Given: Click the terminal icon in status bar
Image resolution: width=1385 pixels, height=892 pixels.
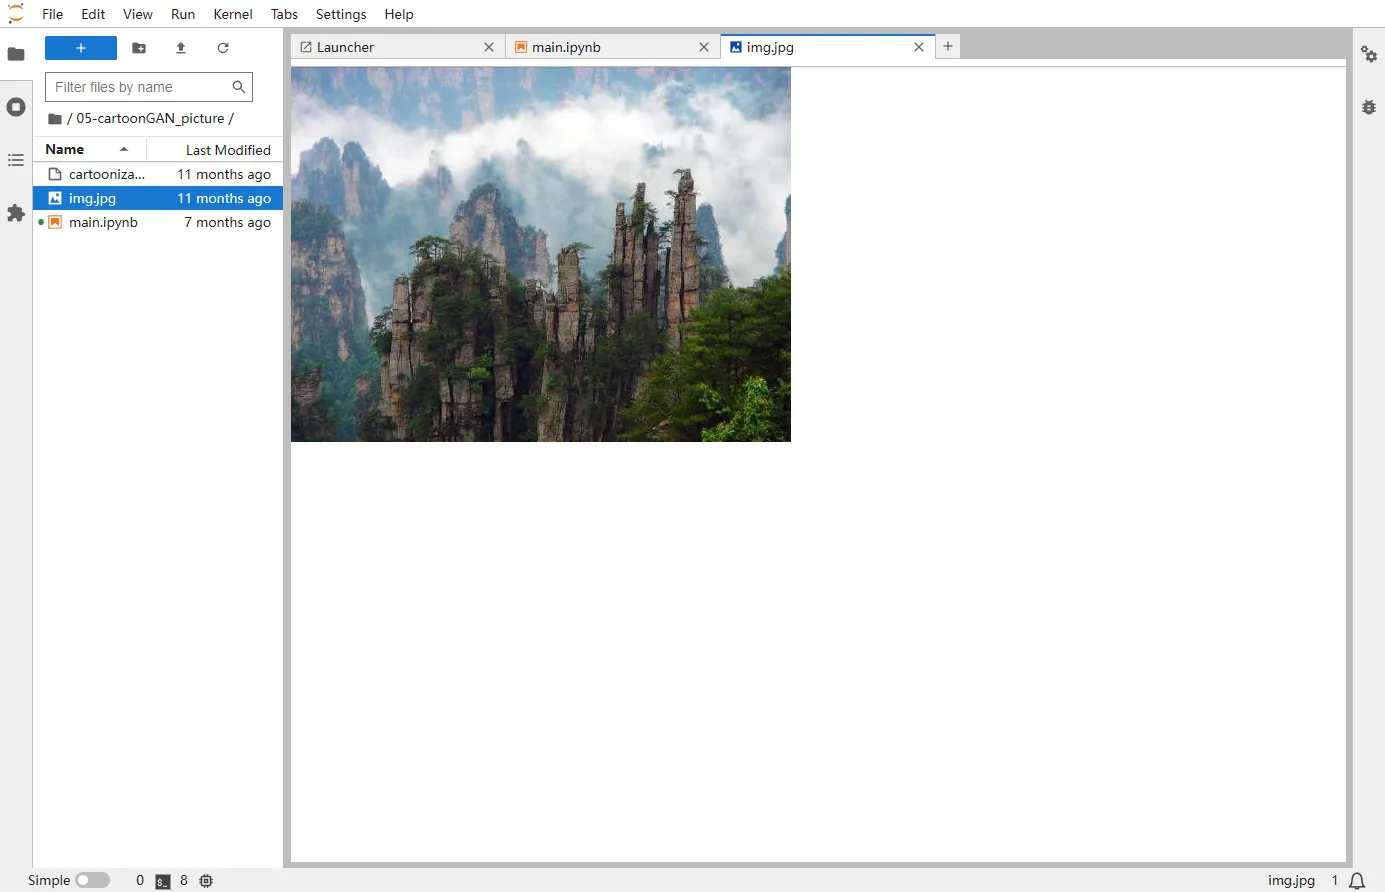Looking at the screenshot, I should [x=163, y=881].
